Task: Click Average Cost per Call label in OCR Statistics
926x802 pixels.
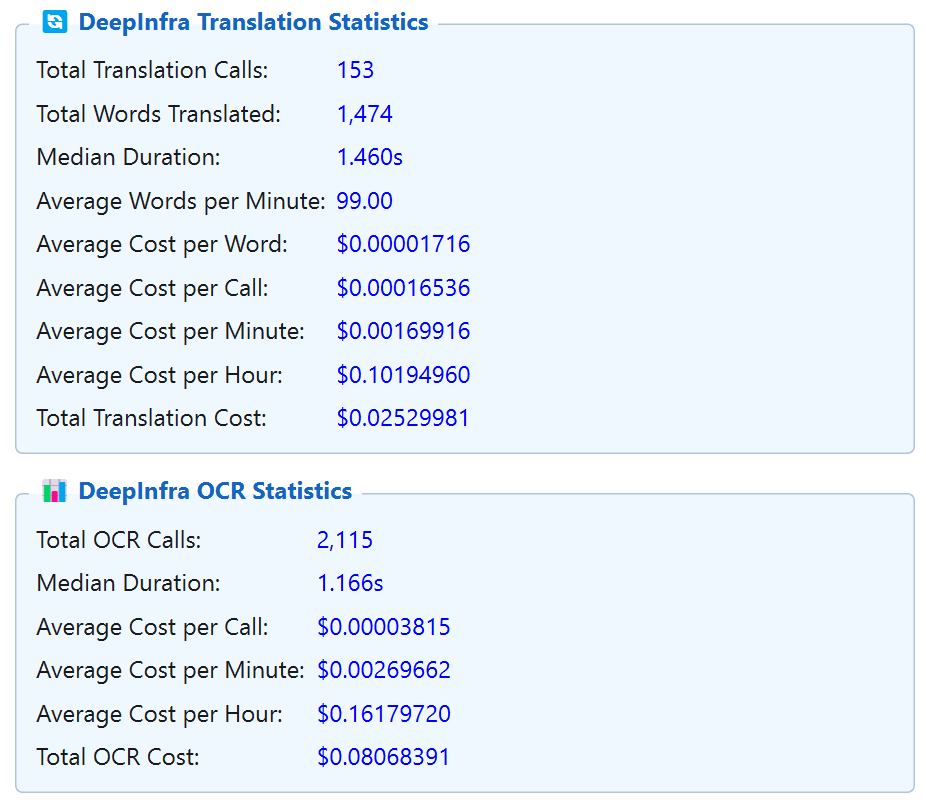Action: 152,627
